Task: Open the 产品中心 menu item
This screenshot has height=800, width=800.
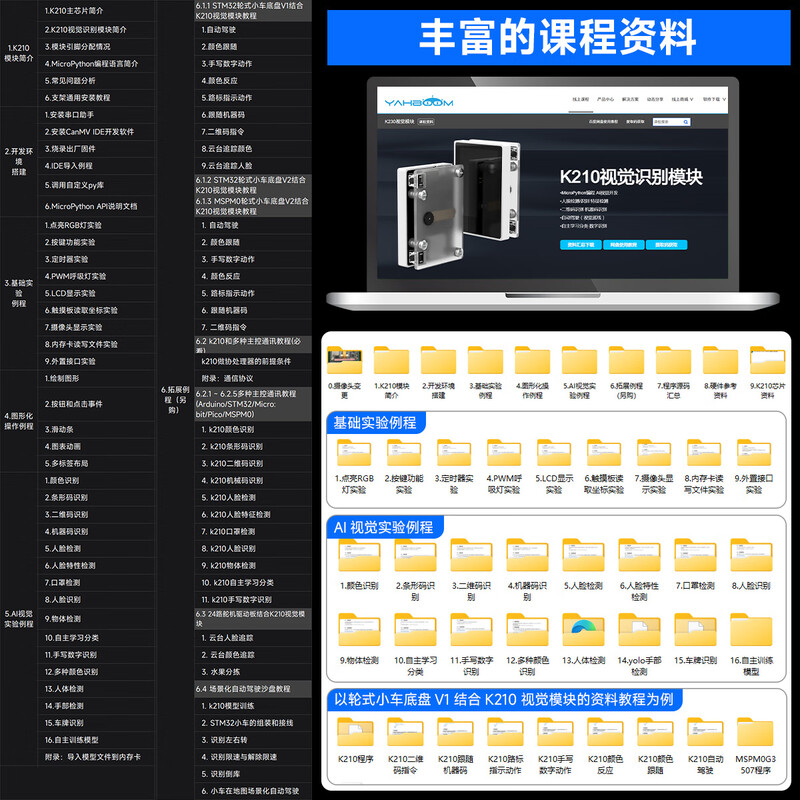Action: pos(606,101)
